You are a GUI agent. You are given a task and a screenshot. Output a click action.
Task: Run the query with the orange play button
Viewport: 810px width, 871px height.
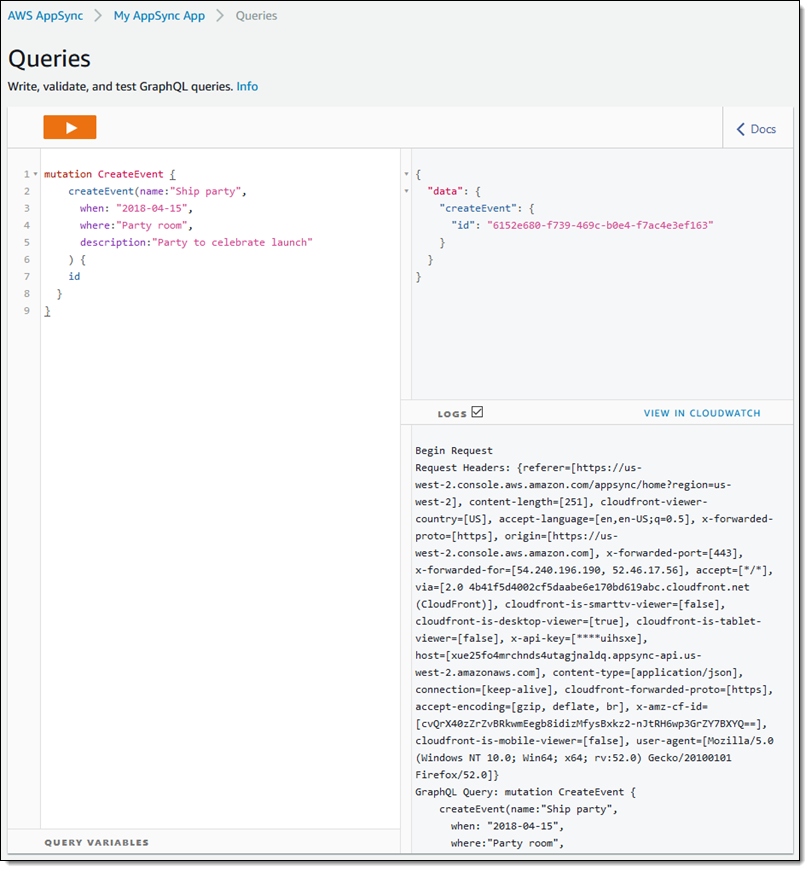pos(70,128)
